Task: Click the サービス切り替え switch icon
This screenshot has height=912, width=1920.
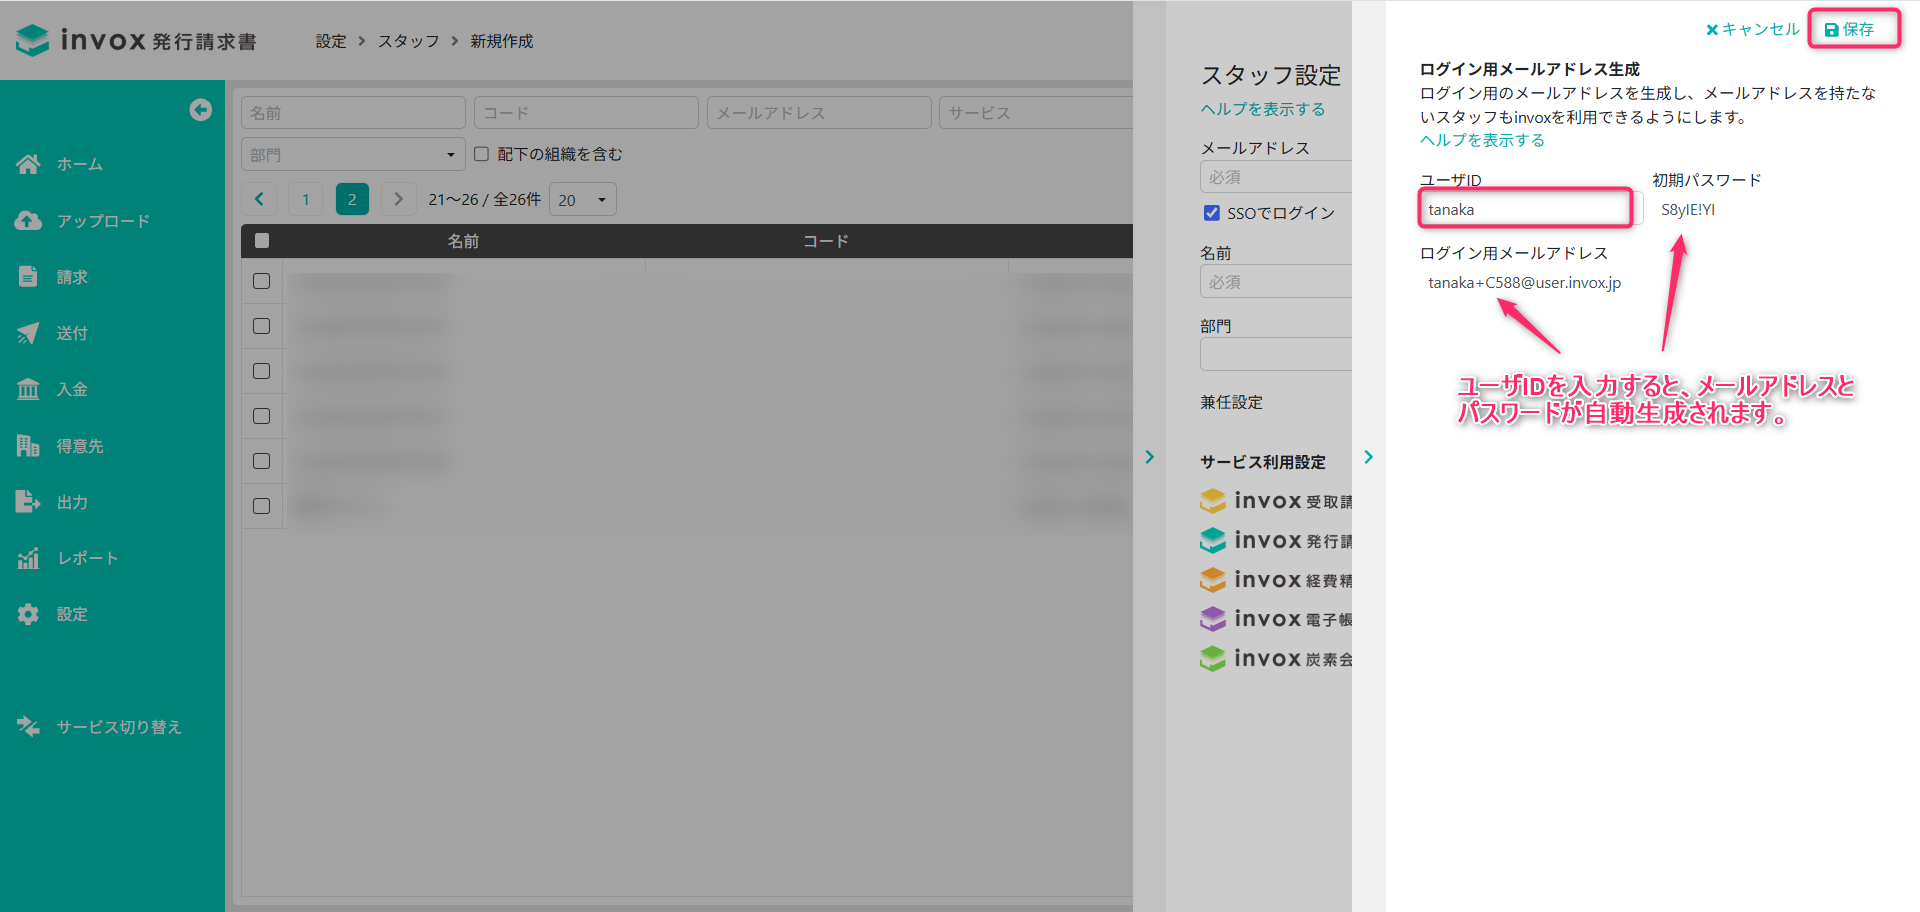Action: 28,727
